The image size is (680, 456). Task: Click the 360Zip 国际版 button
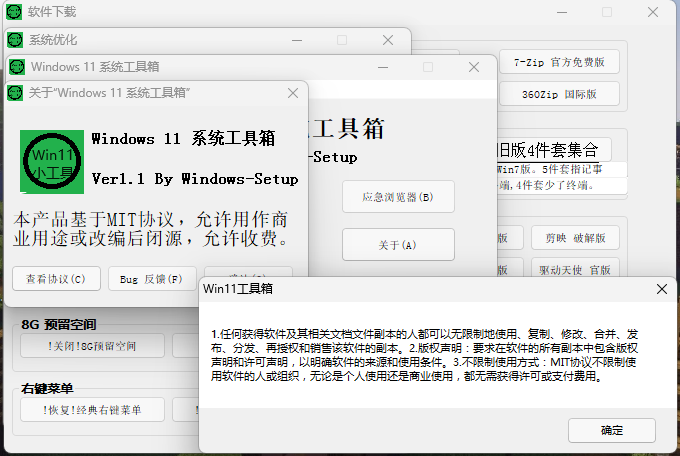tap(559, 94)
